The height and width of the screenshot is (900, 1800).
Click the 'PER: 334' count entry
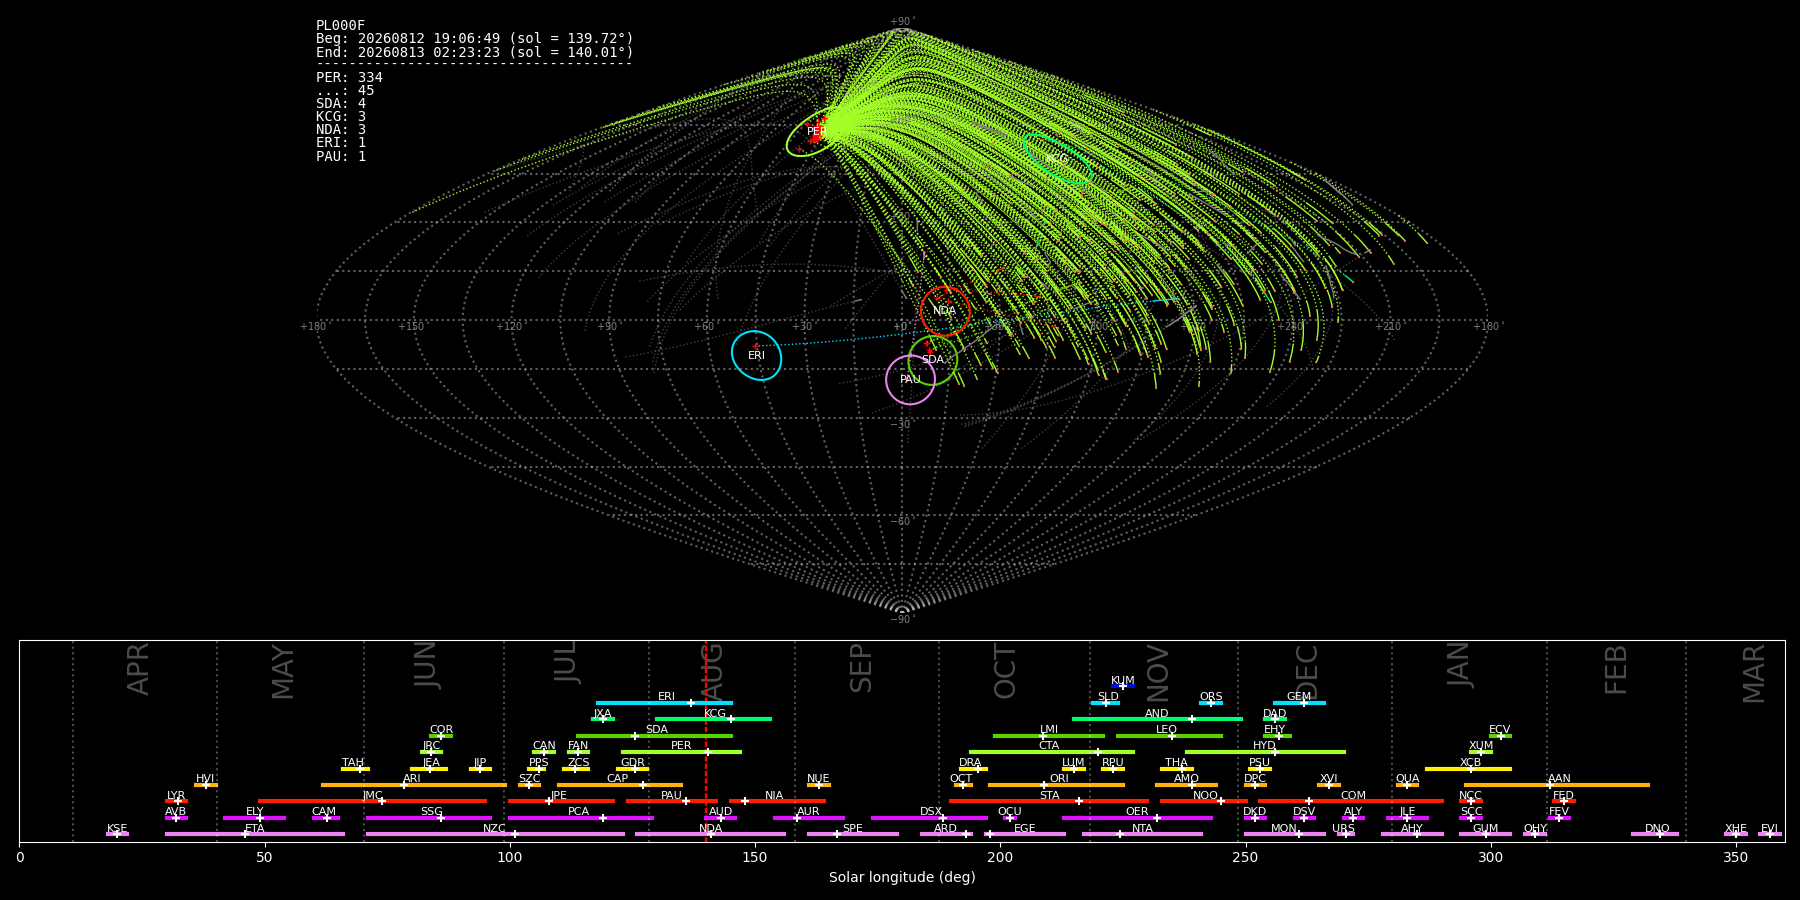349,77
